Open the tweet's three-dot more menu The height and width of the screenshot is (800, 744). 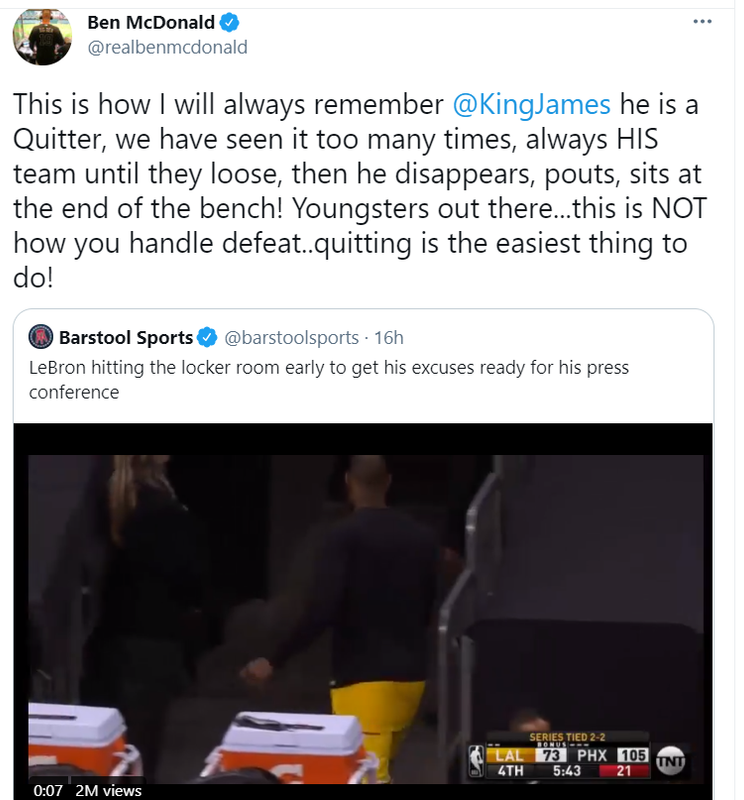coord(702,21)
